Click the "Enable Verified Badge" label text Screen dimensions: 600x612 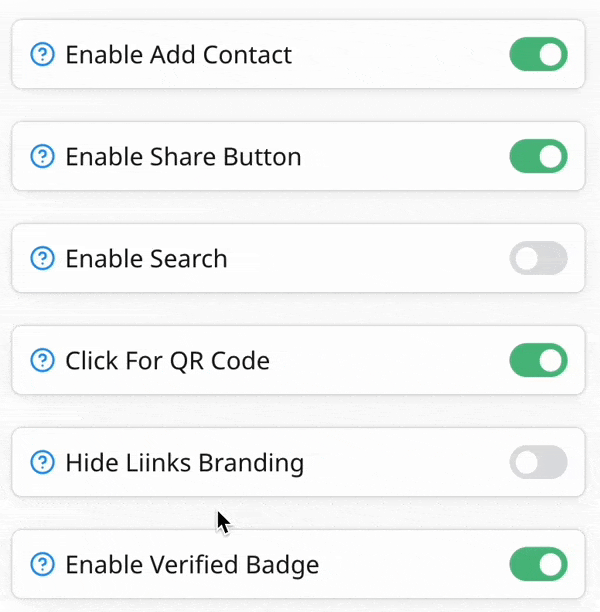click(x=192, y=564)
